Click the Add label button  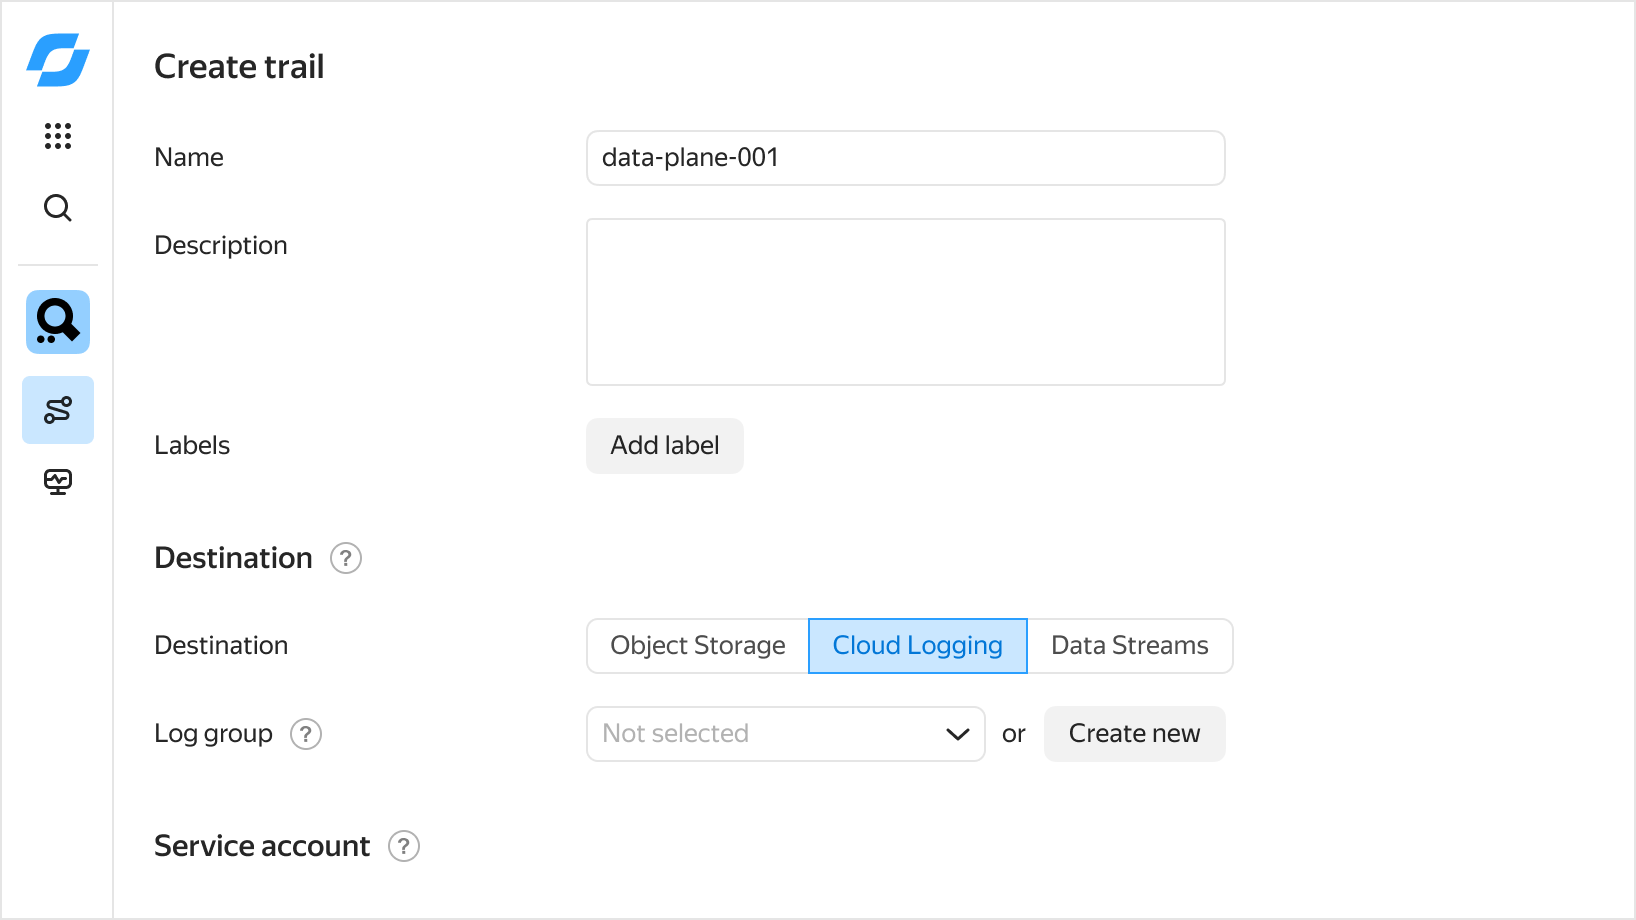(x=665, y=446)
